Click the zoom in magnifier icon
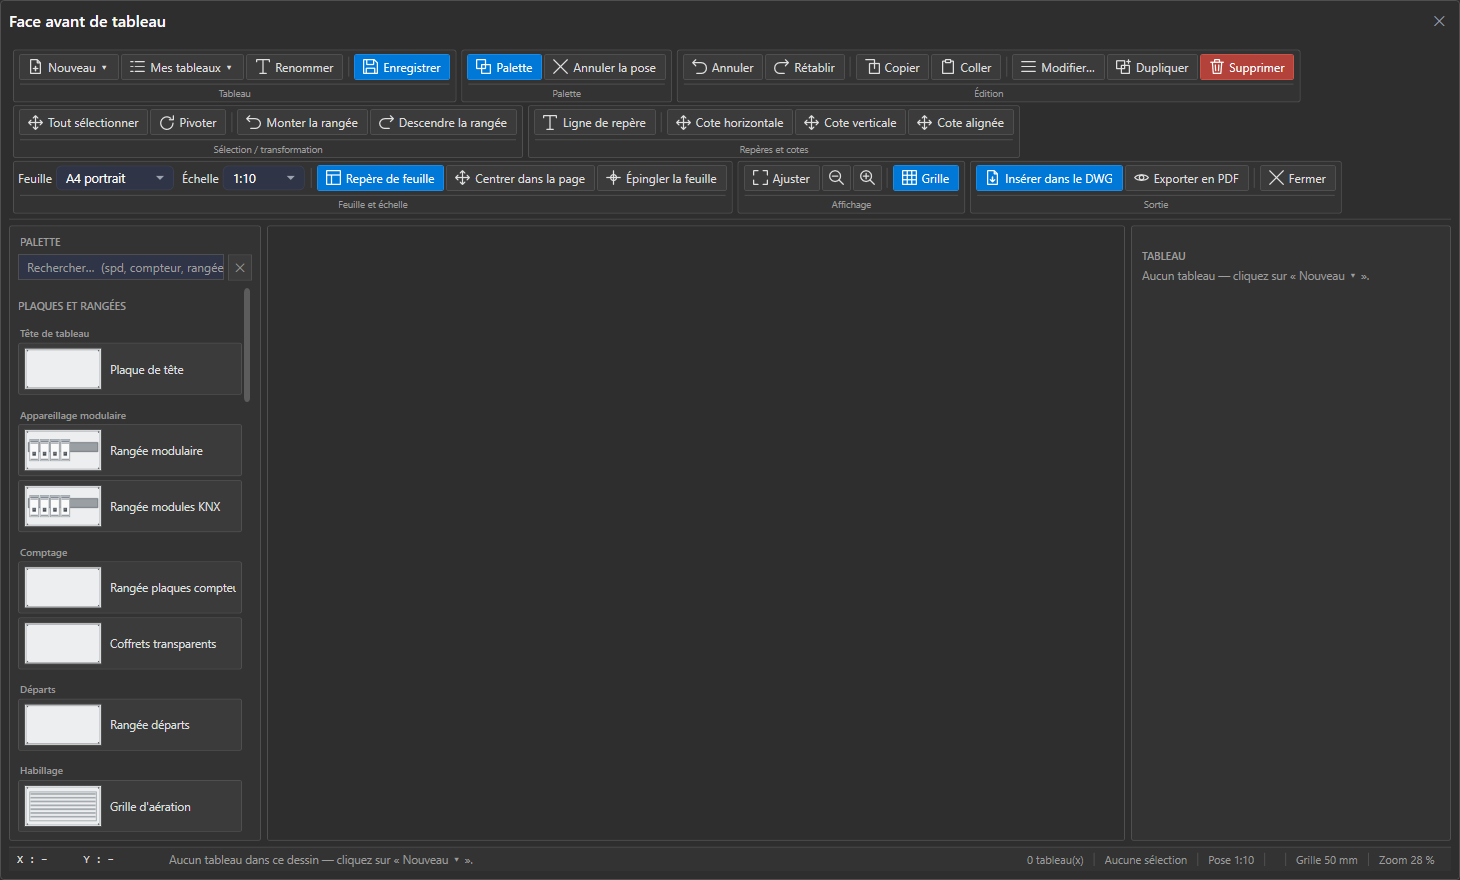 click(867, 178)
